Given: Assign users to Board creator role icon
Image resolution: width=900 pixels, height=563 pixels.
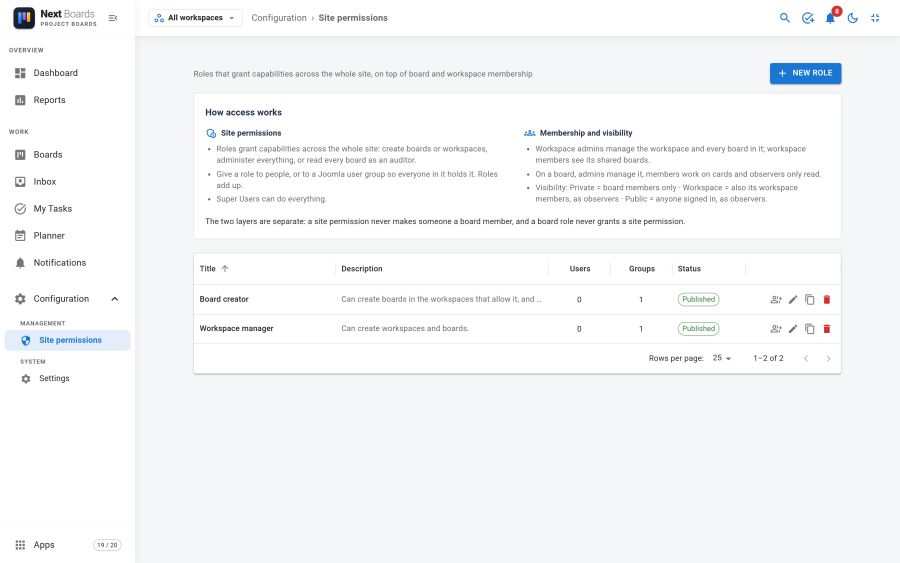Looking at the screenshot, I should point(776,300).
